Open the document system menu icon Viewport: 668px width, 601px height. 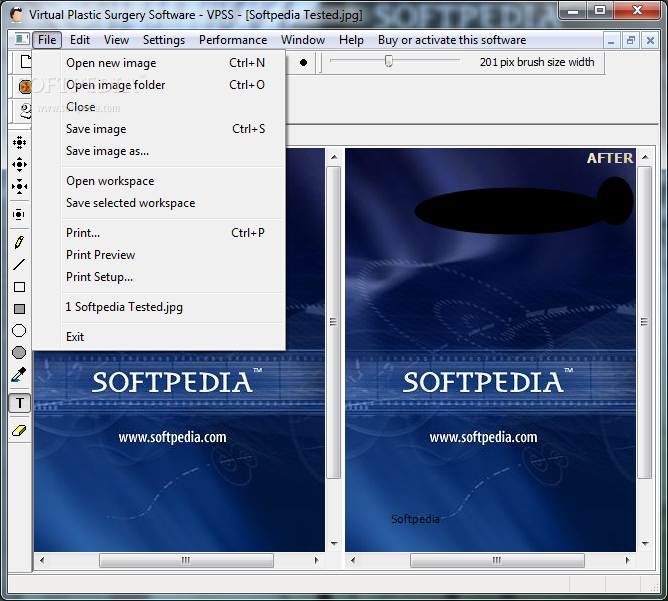click(21, 40)
